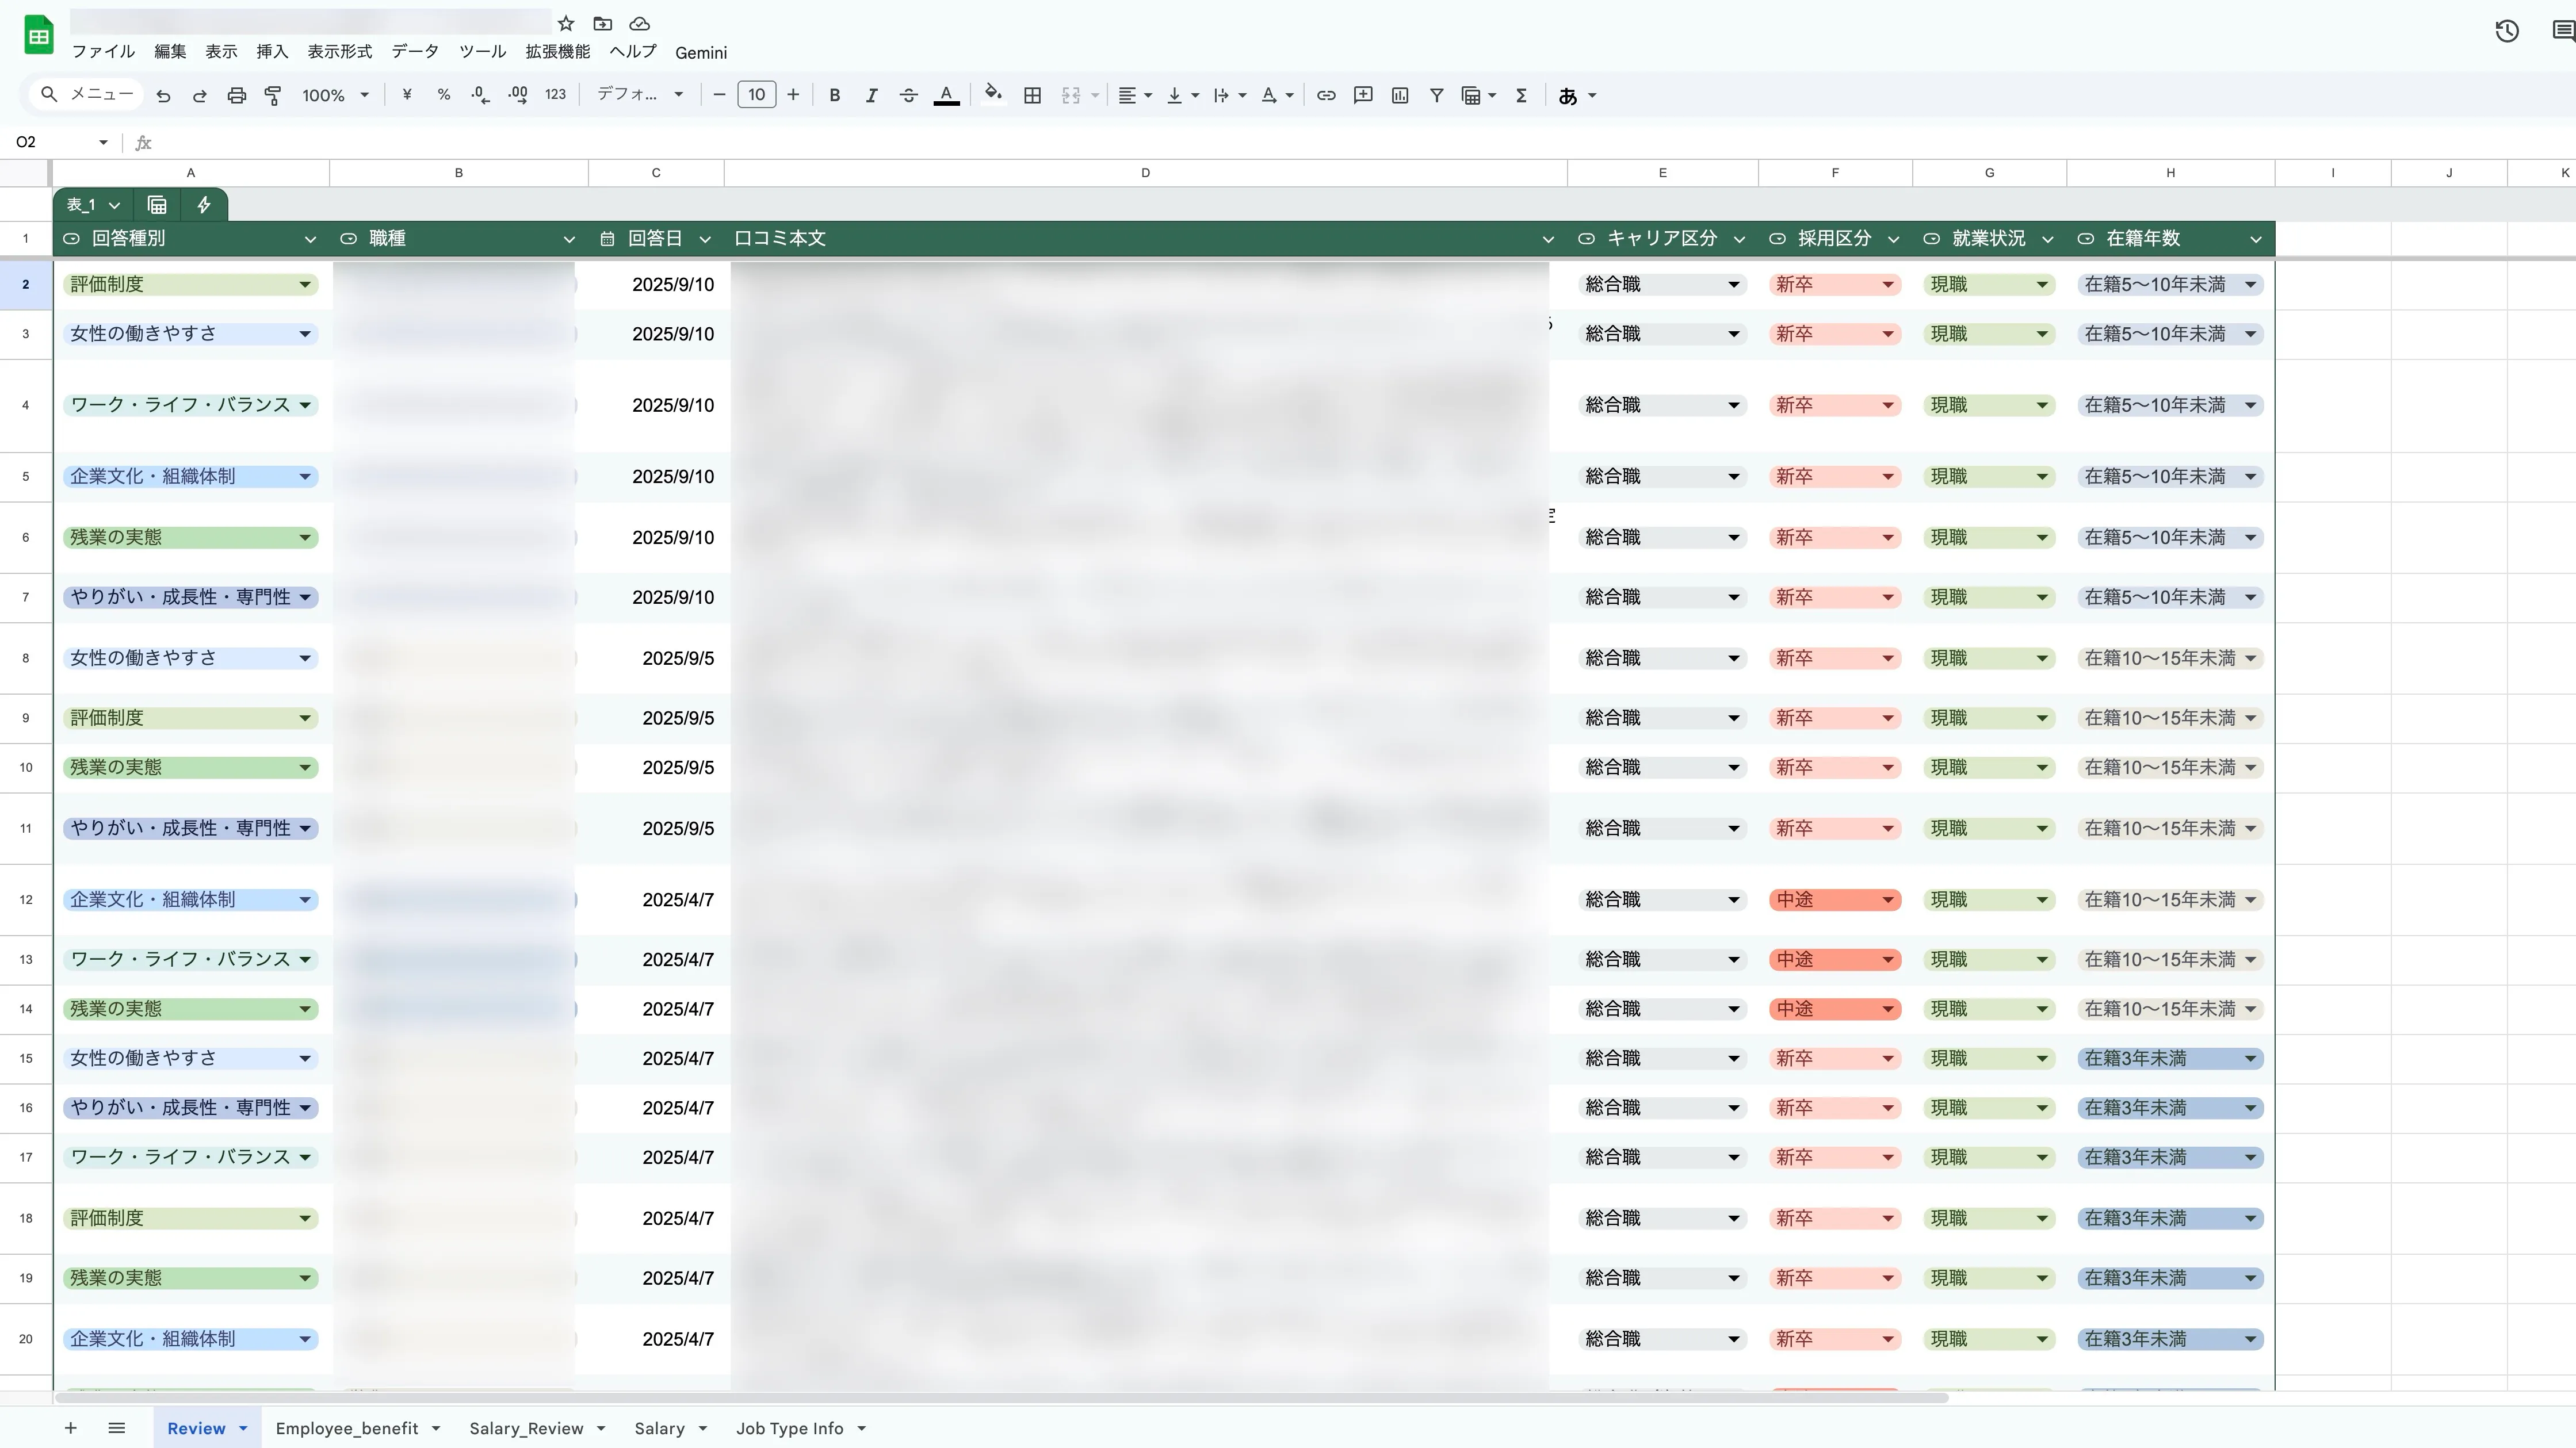Screen dimensions: 2576x1448
Task: Toggle italic formatting
Action: [871, 96]
